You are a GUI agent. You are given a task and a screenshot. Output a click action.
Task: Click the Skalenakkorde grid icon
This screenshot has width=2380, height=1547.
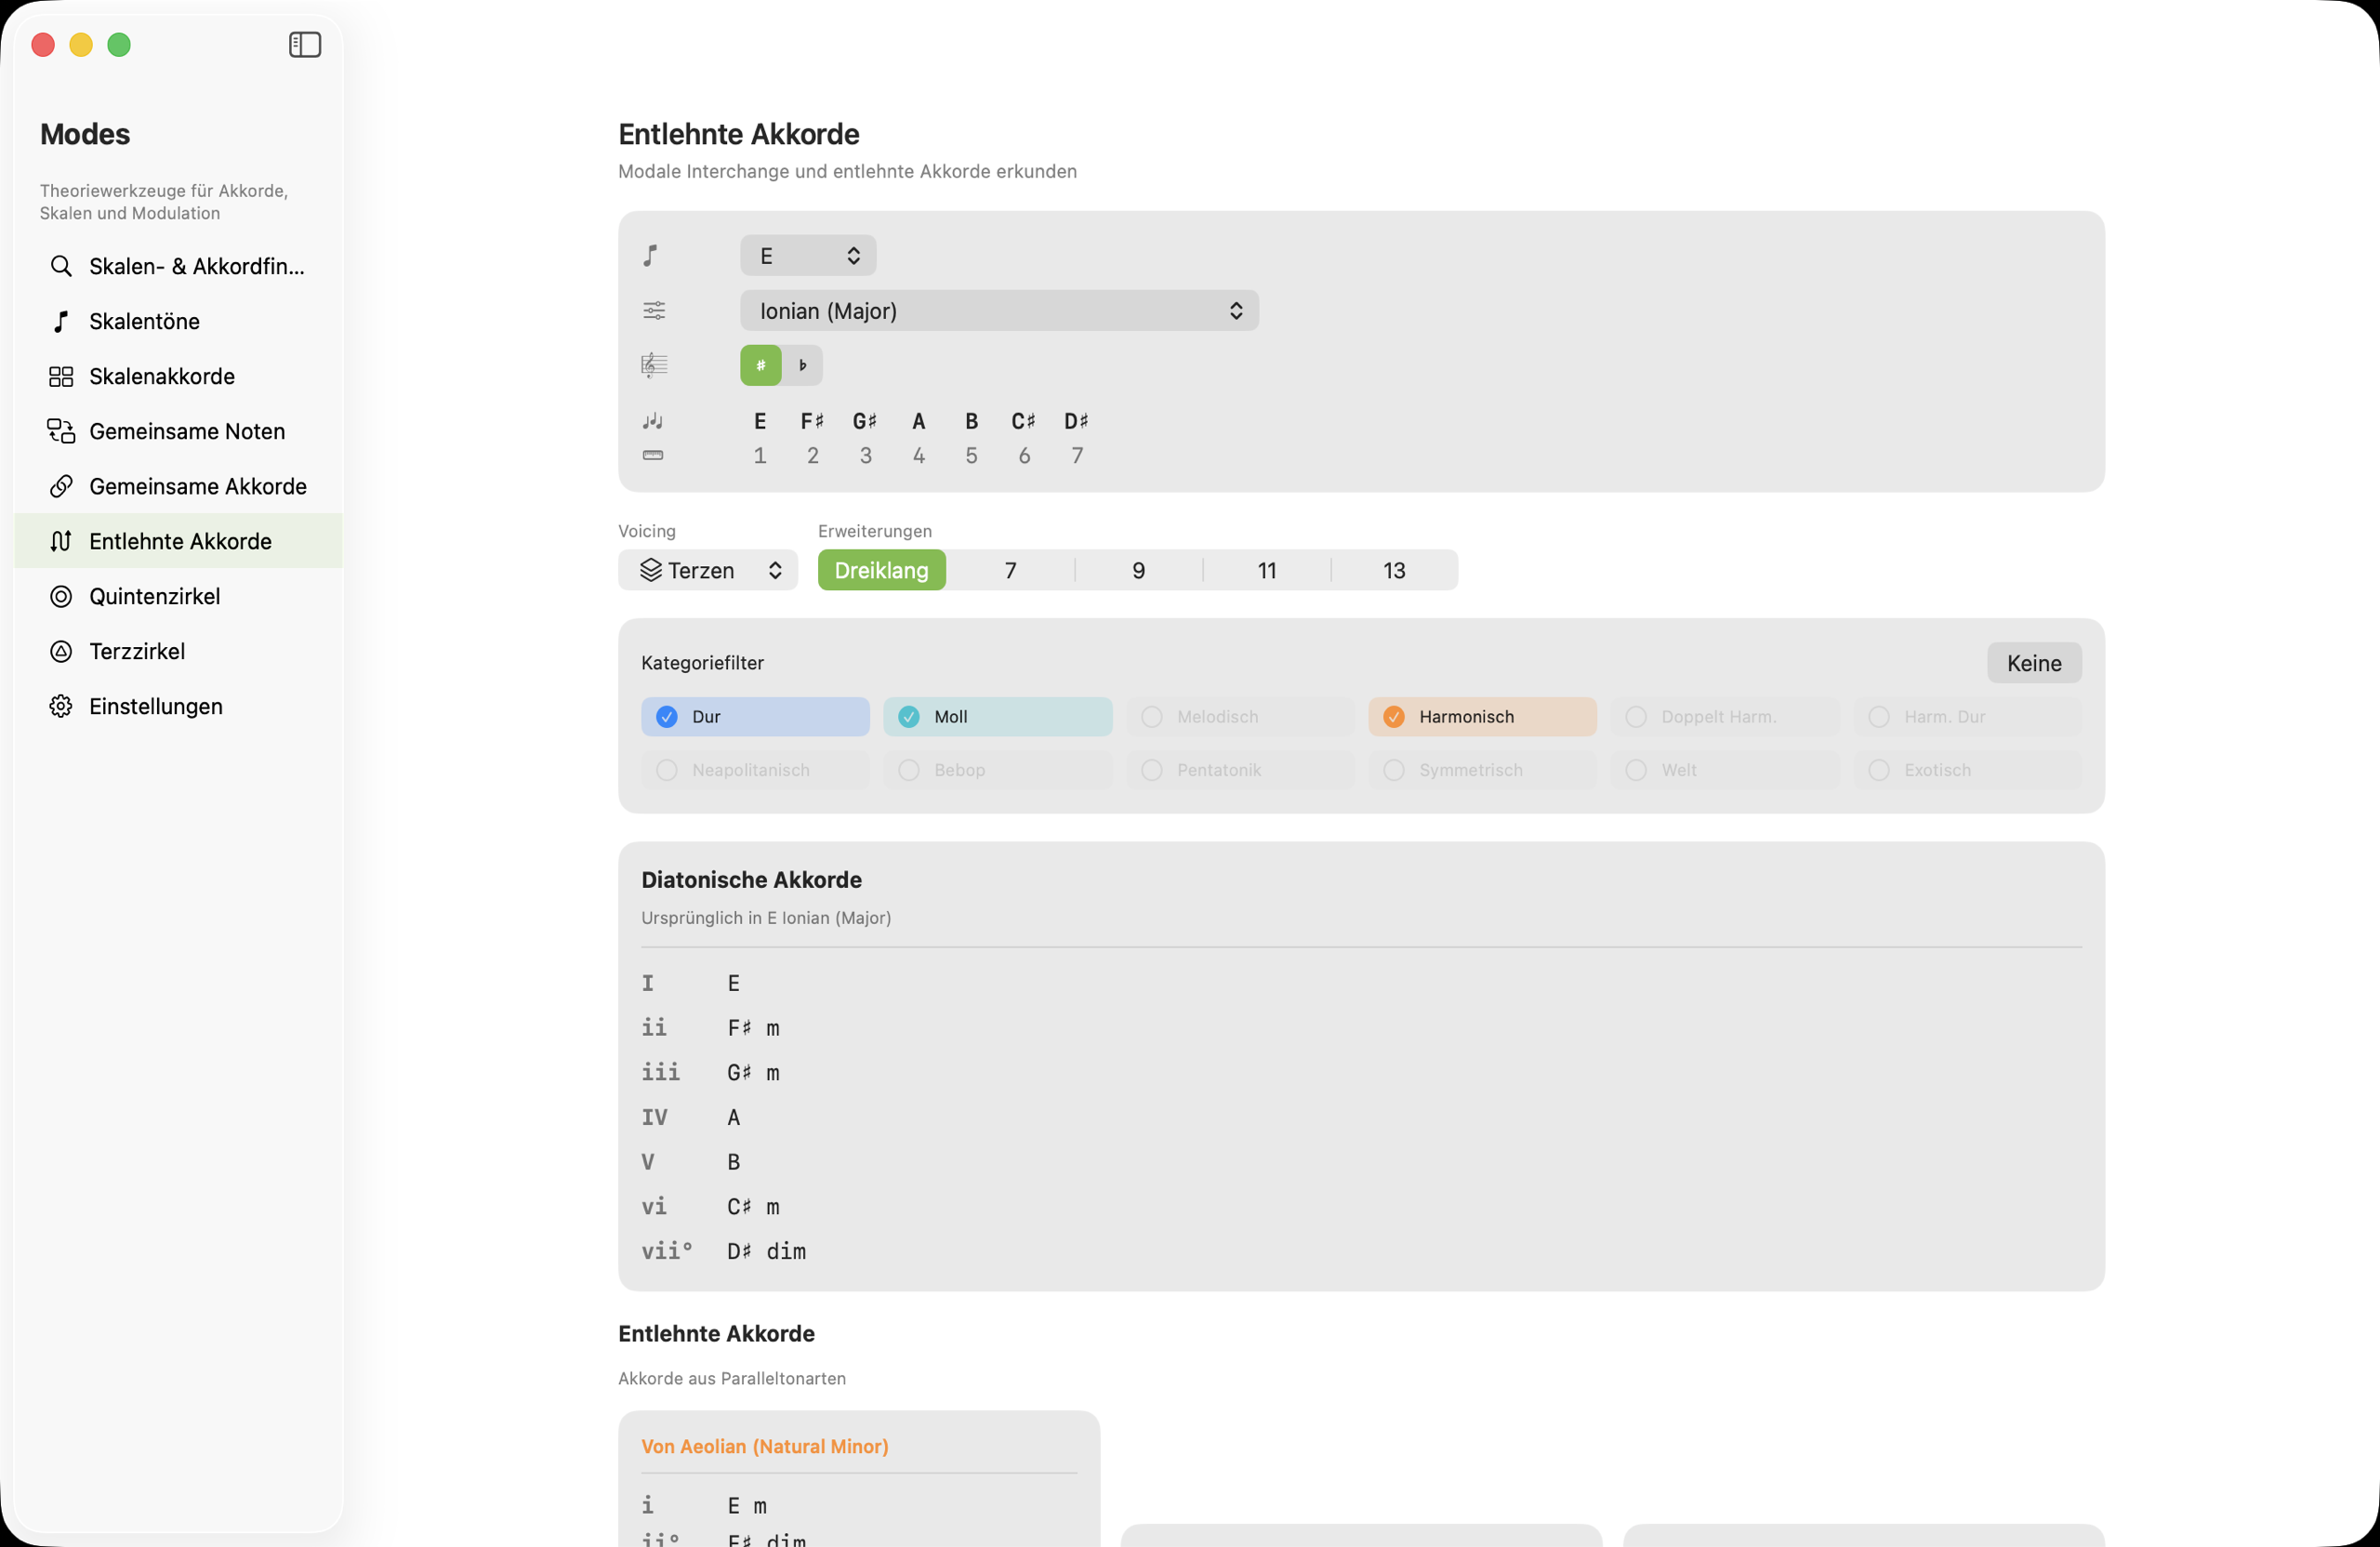pos(61,376)
